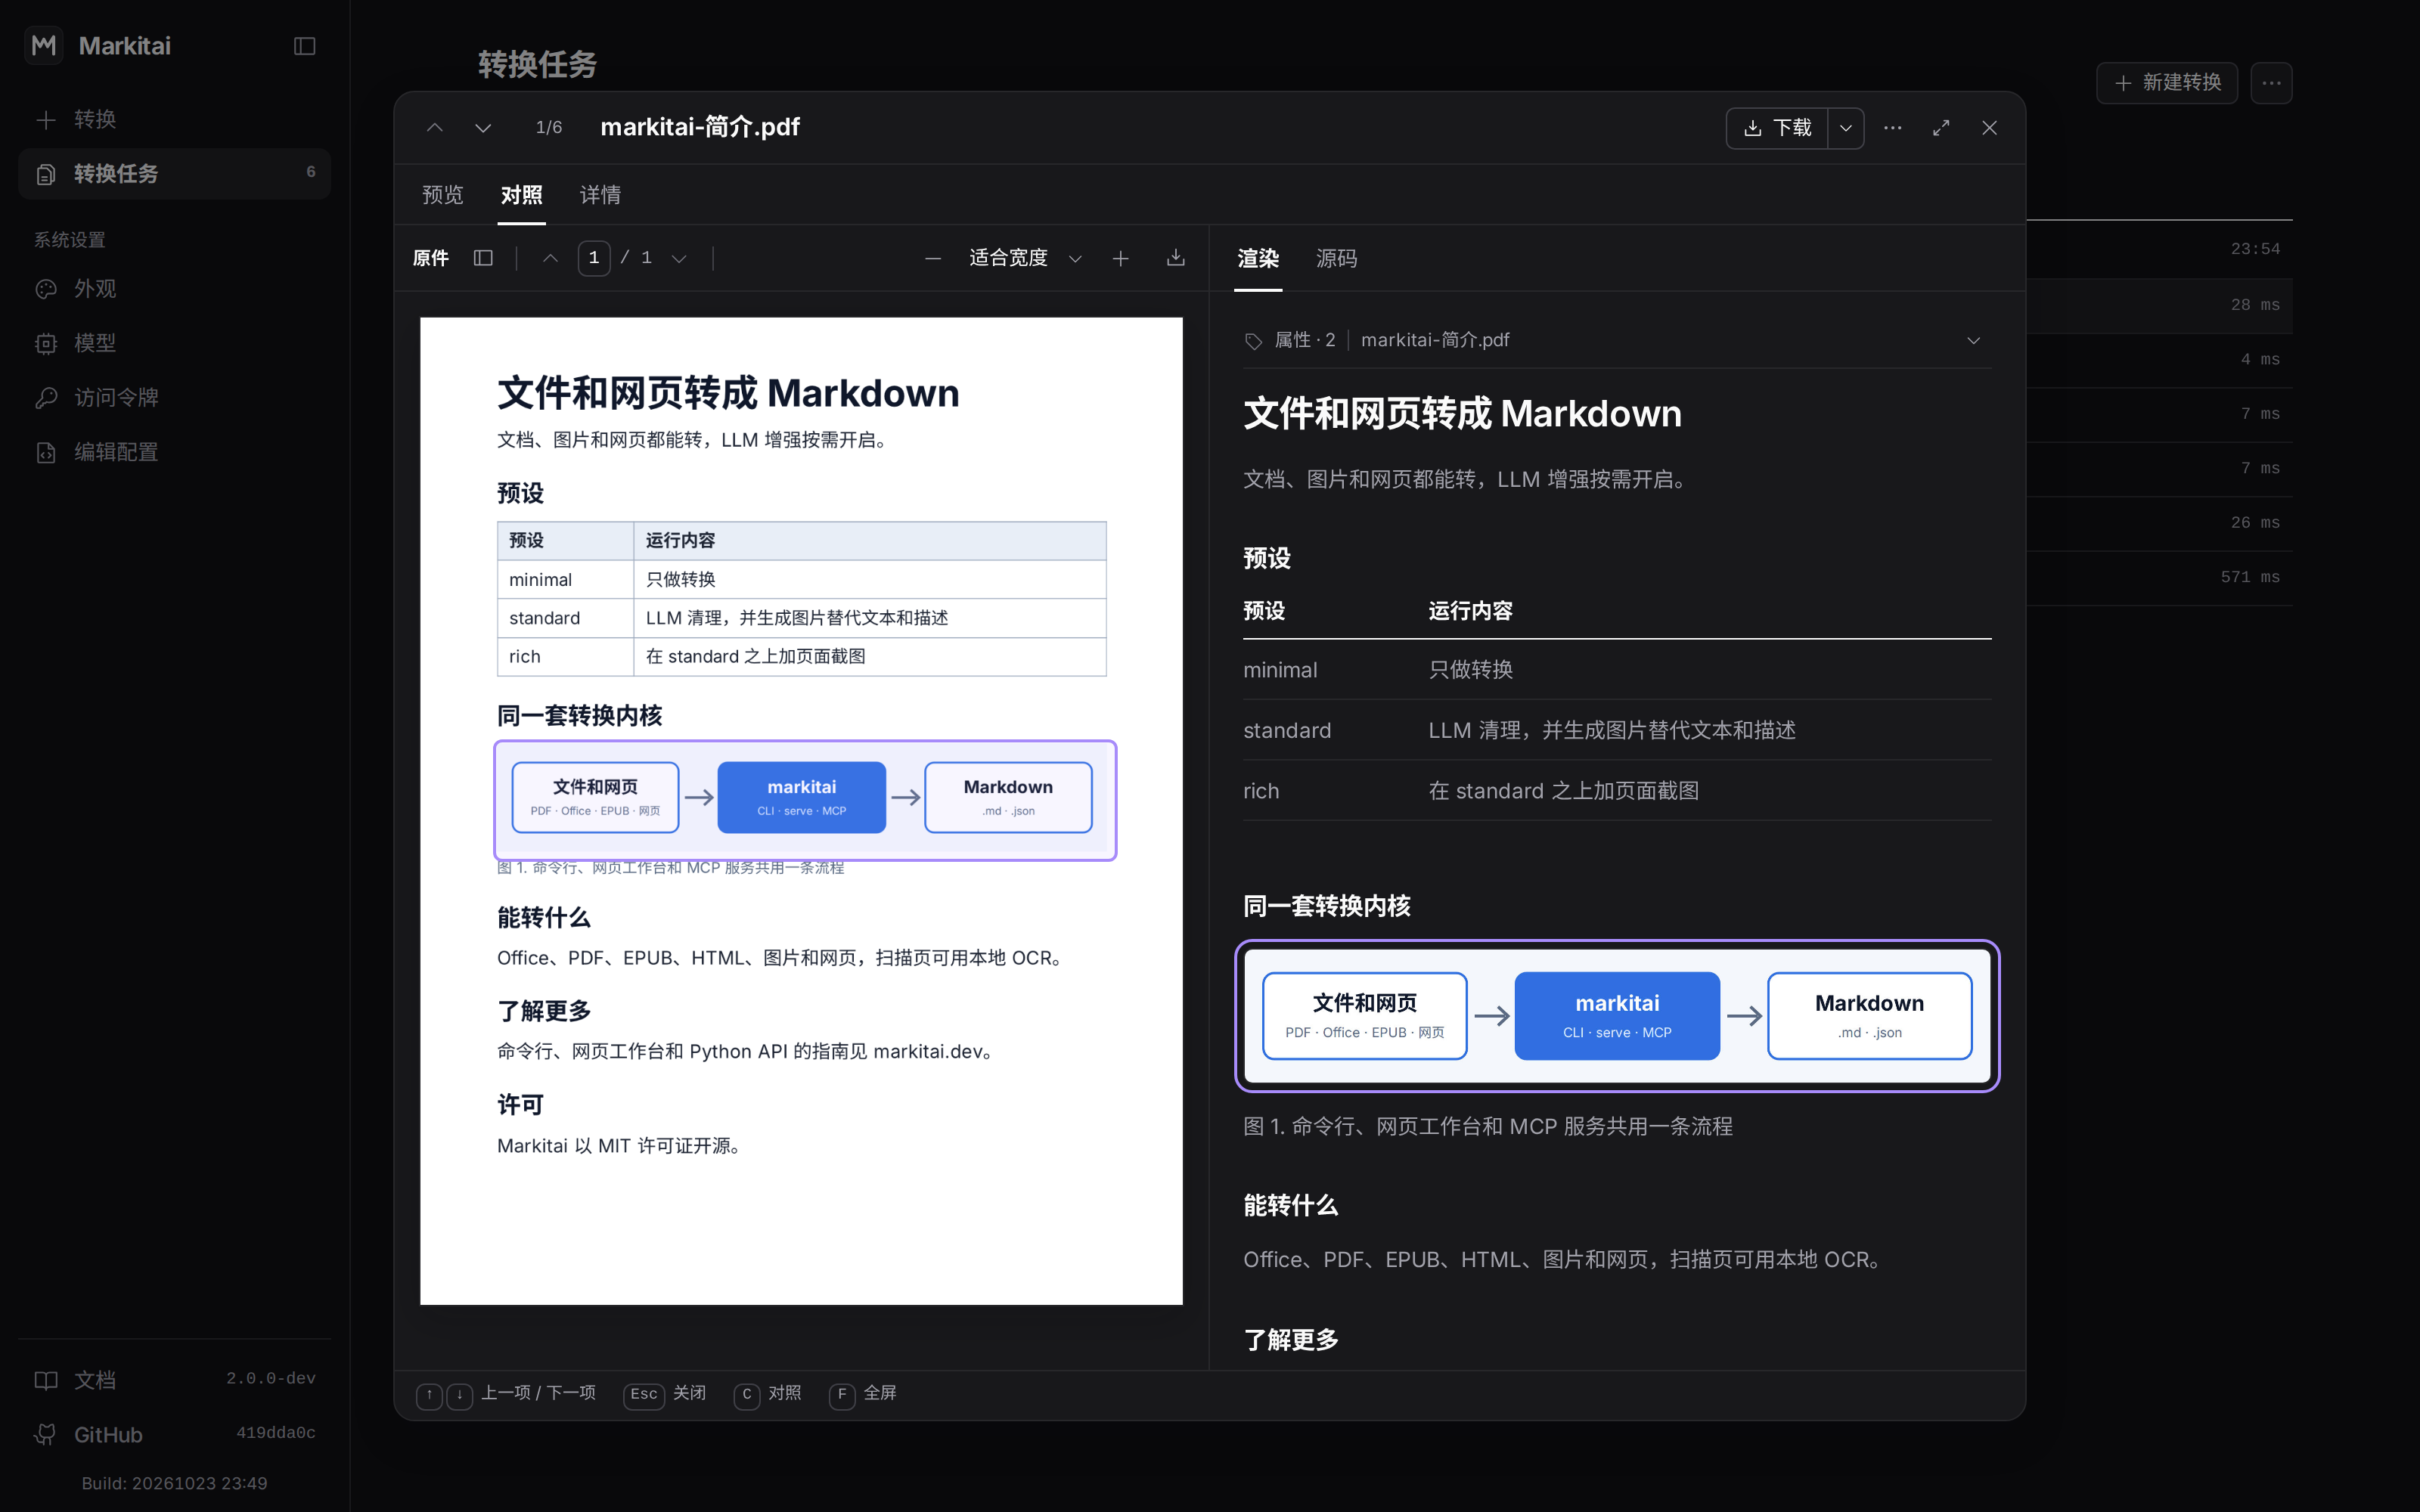Go to next PDF page
The width and height of the screenshot is (2420, 1512).
(x=679, y=258)
